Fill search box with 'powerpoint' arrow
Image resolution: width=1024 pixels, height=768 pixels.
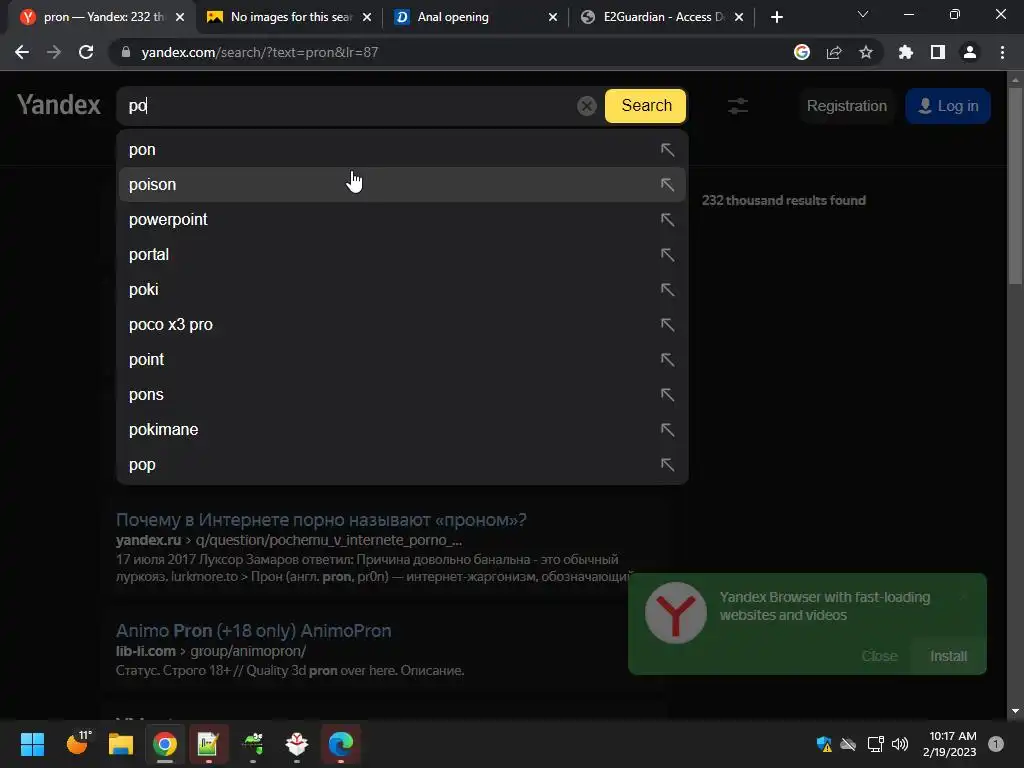click(667, 219)
